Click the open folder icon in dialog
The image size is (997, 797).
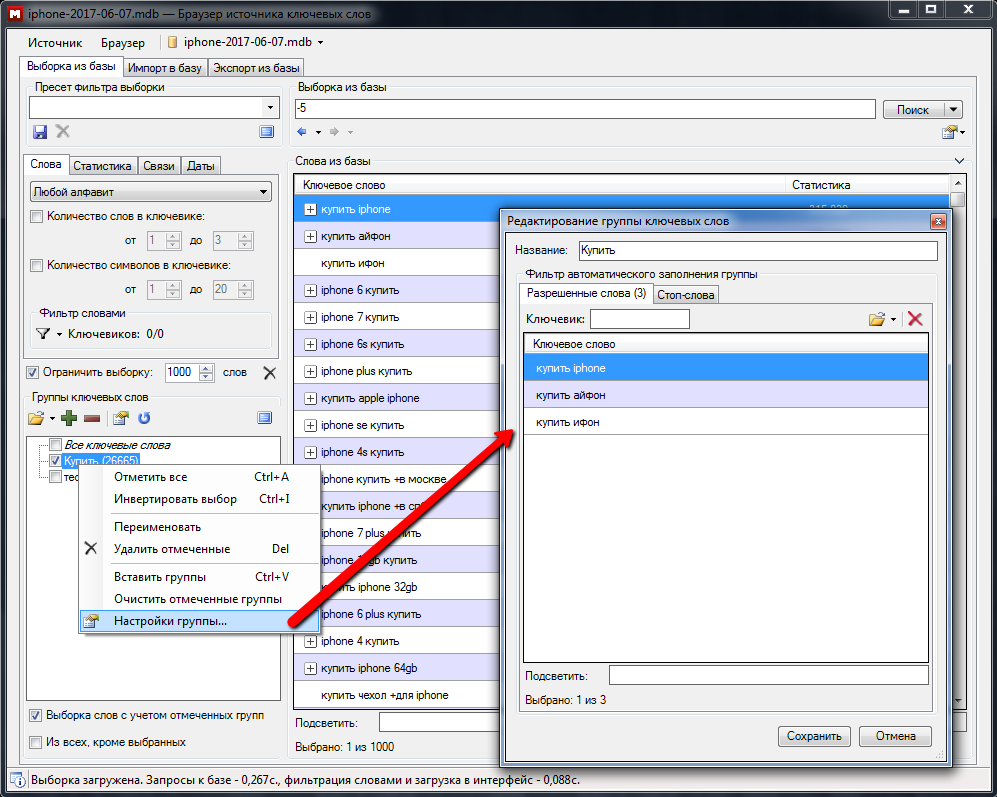[x=877, y=319]
